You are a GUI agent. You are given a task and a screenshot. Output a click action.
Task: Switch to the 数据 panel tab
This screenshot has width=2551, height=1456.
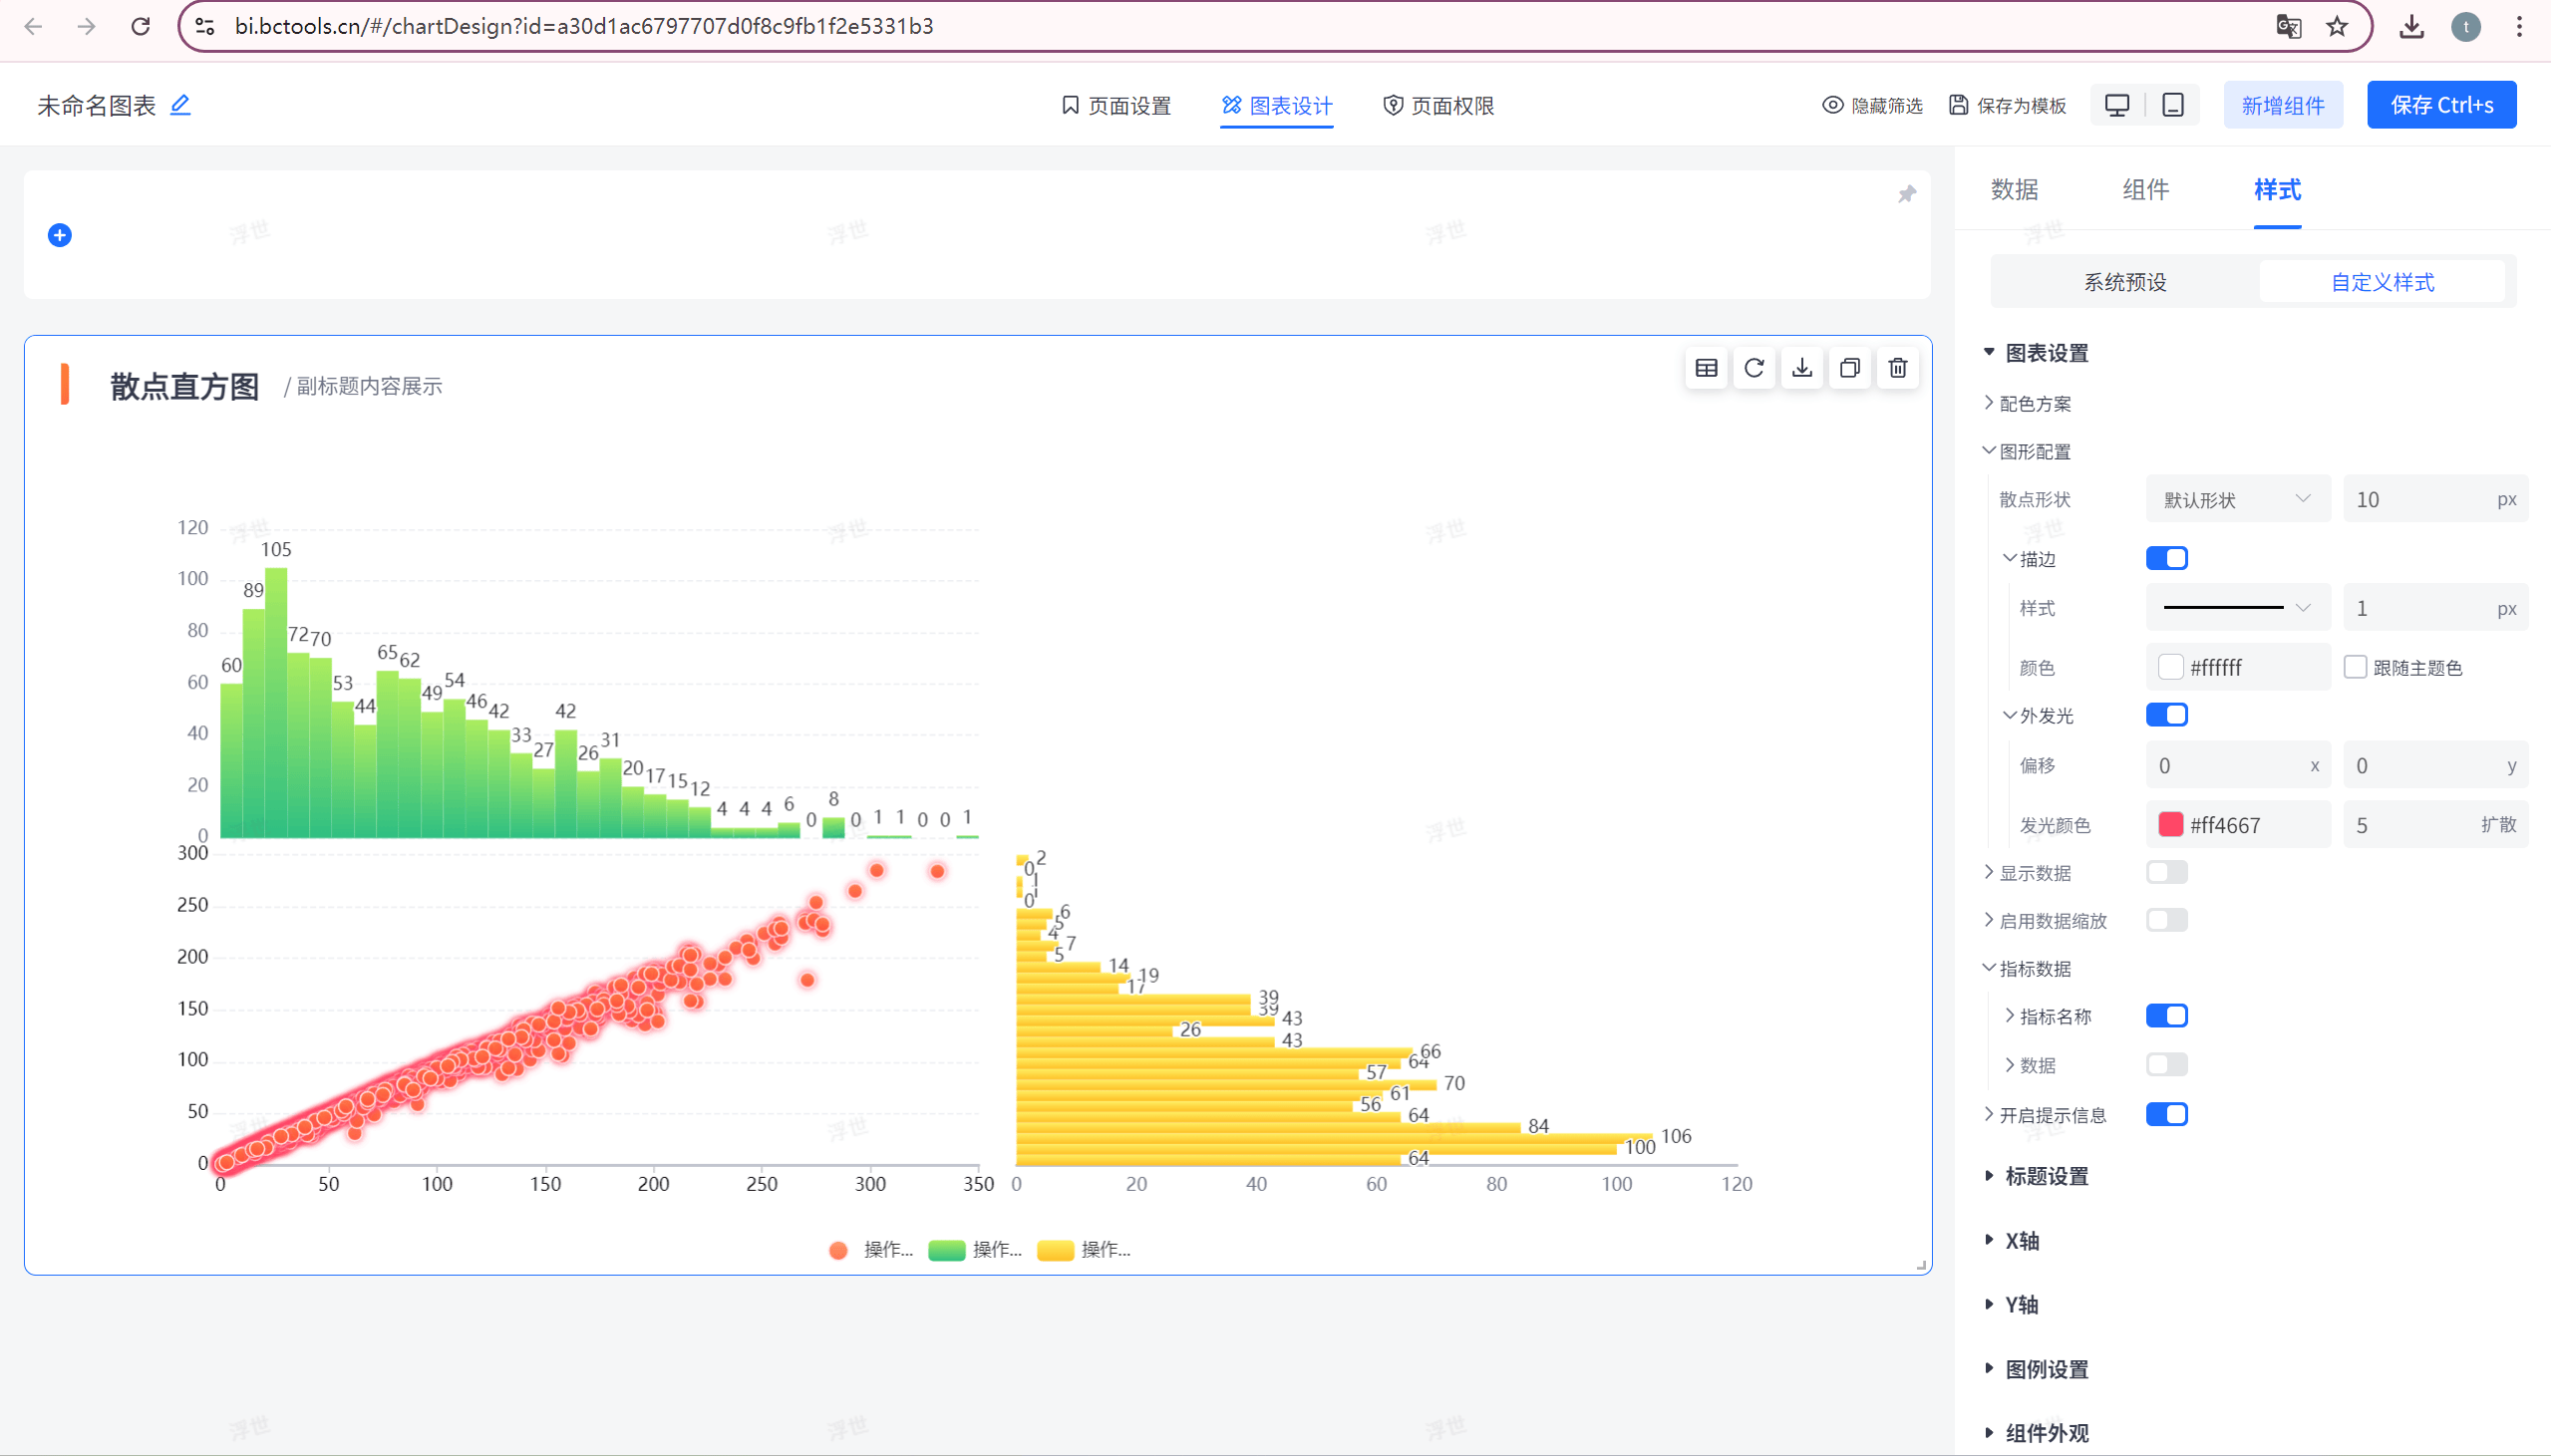coord(2014,189)
